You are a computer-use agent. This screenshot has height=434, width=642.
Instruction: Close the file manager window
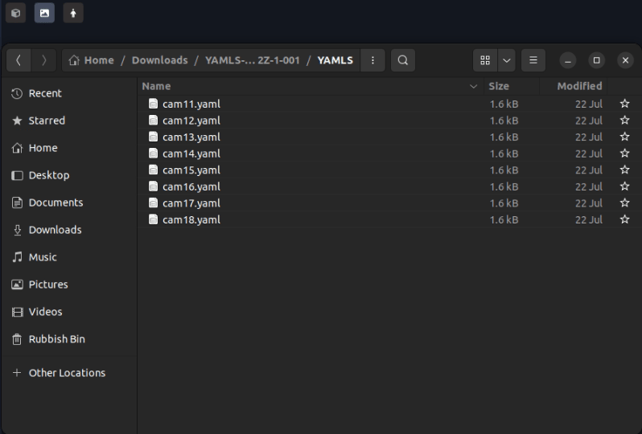tap(625, 60)
